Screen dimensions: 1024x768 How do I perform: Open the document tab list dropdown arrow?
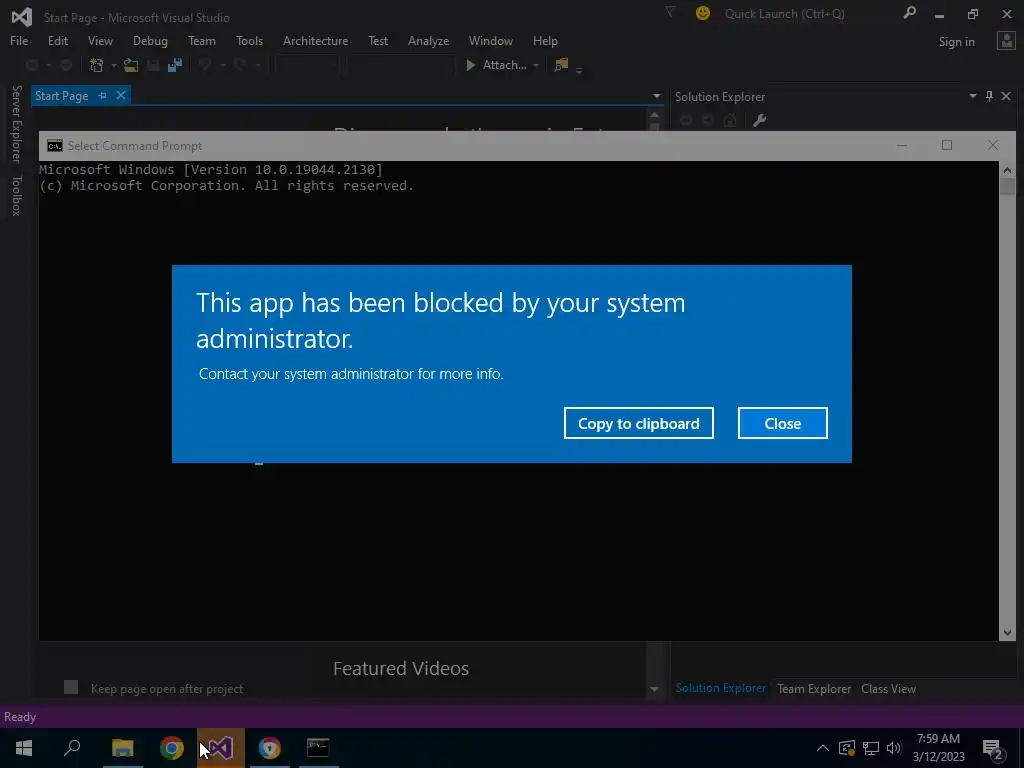(x=656, y=96)
